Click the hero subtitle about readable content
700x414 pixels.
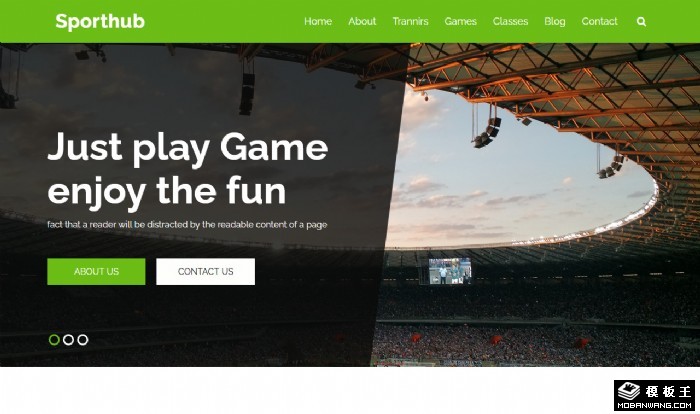pyautogui.click(x=187, y=225)
